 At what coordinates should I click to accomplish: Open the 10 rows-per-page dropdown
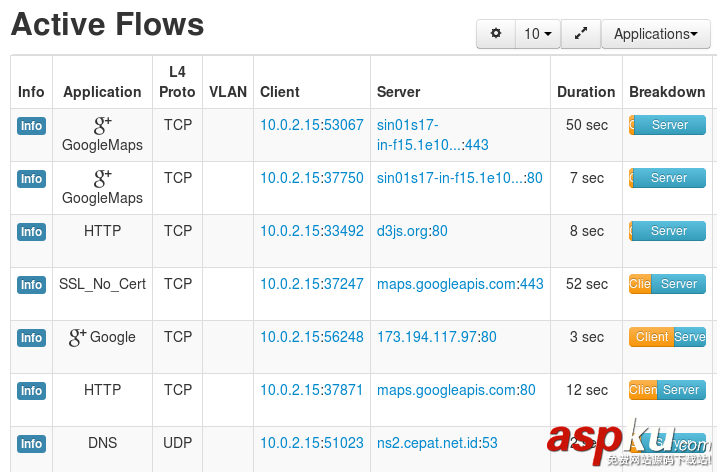pos(538,34)
